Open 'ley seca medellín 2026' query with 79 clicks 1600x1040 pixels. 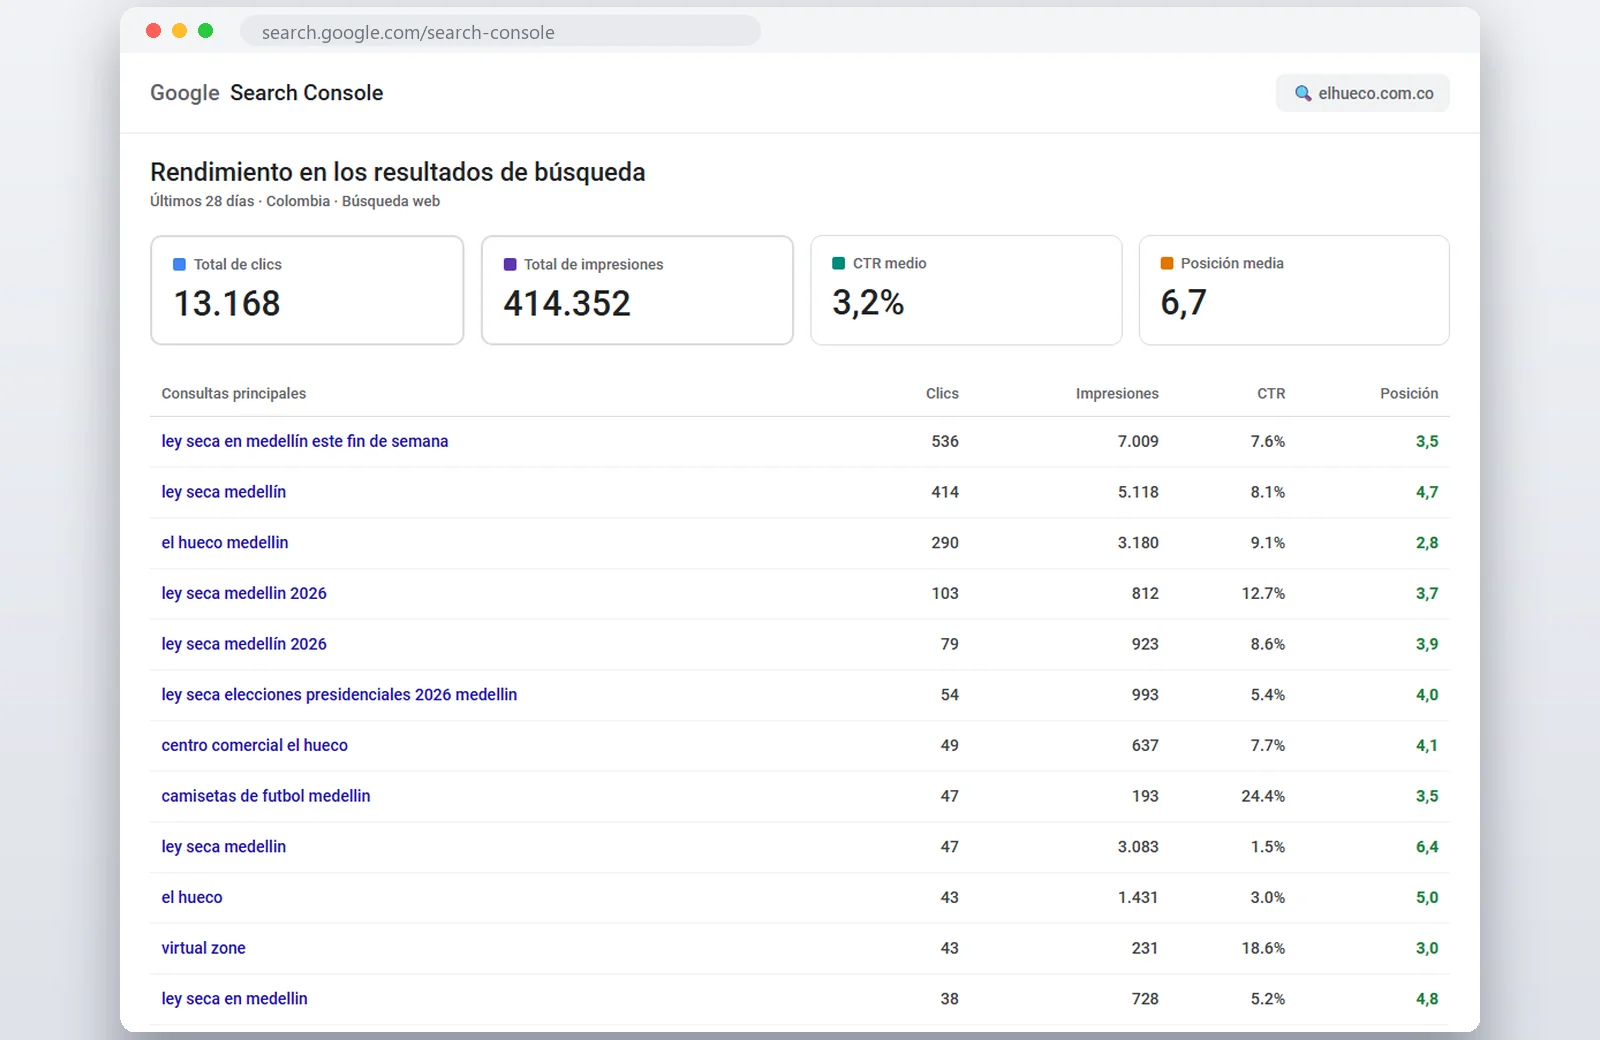(244, 644)
